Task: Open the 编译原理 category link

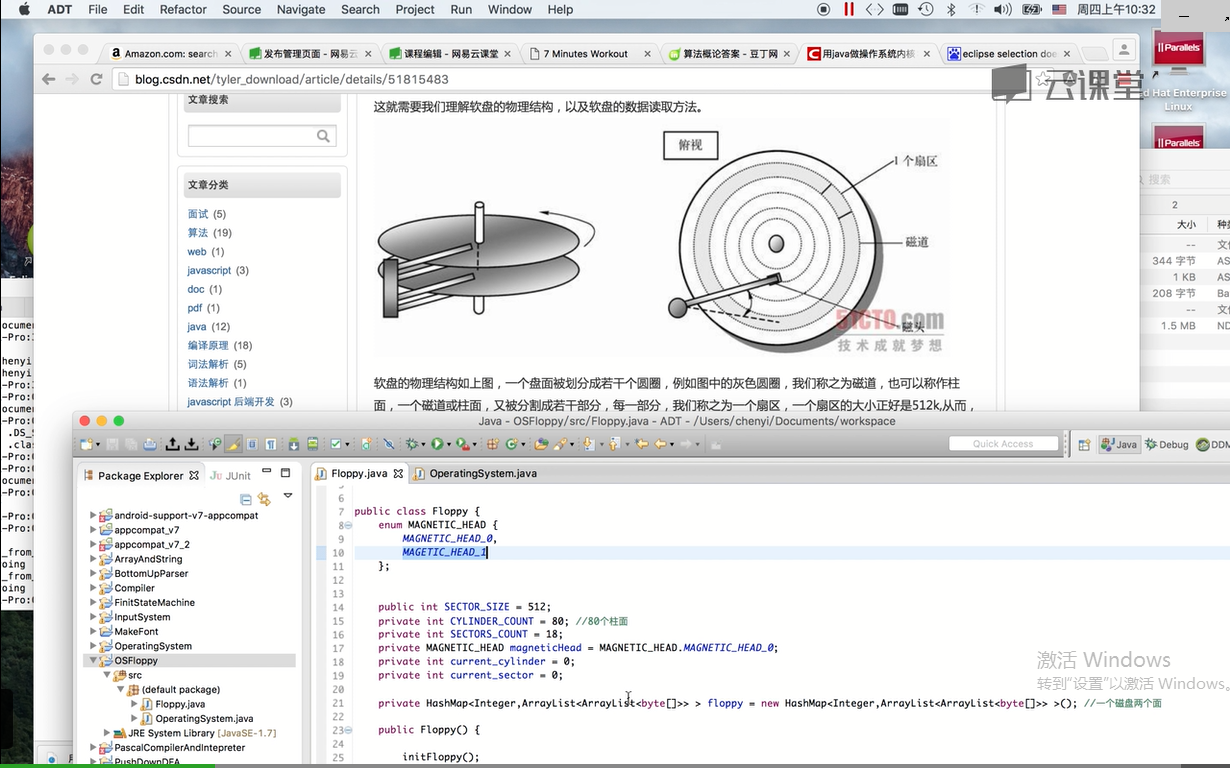Action: (207, 345)
